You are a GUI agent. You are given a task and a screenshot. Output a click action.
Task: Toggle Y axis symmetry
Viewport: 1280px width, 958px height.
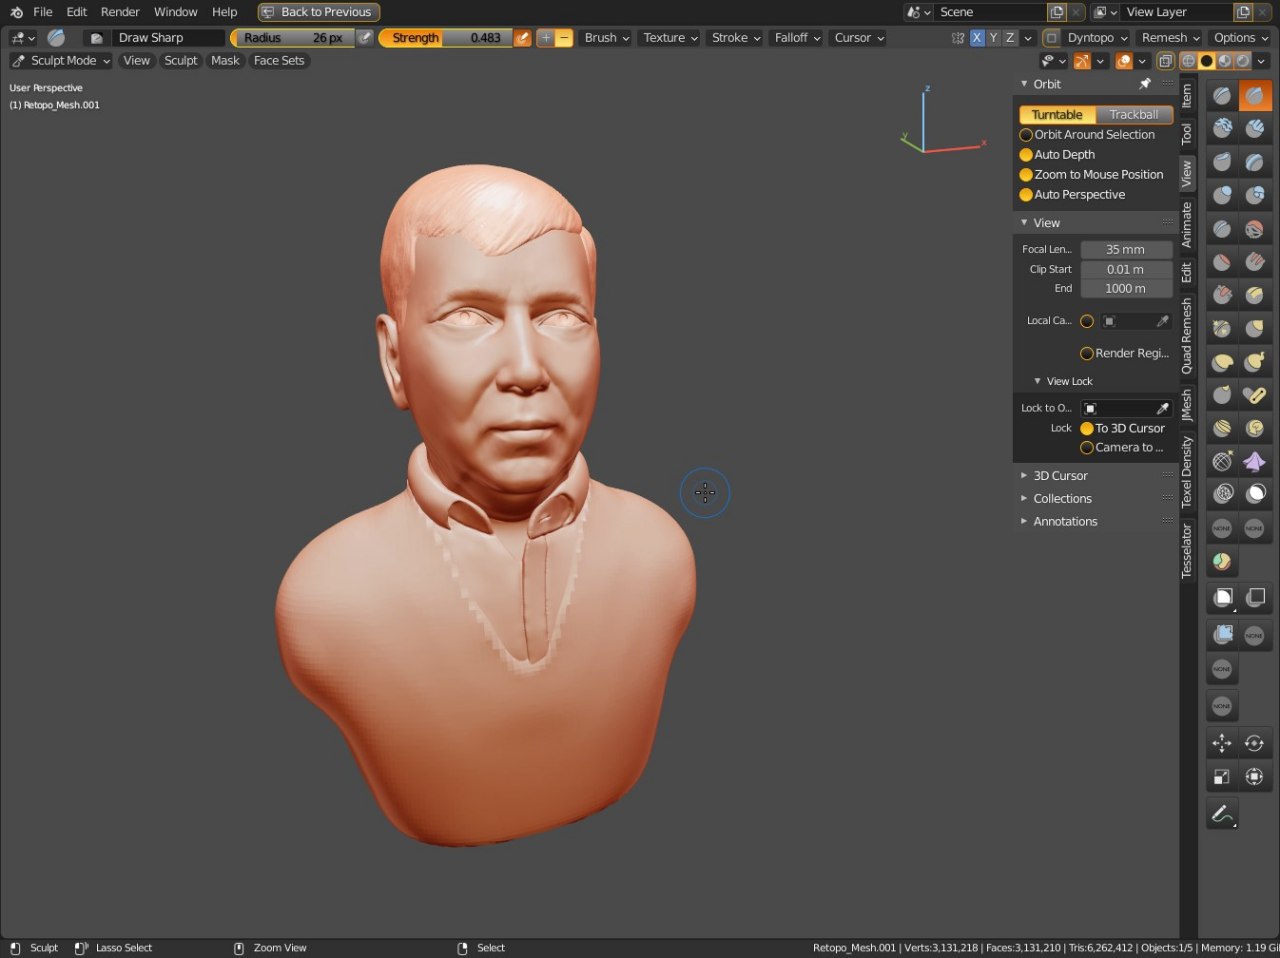click(x=994, y=37)
